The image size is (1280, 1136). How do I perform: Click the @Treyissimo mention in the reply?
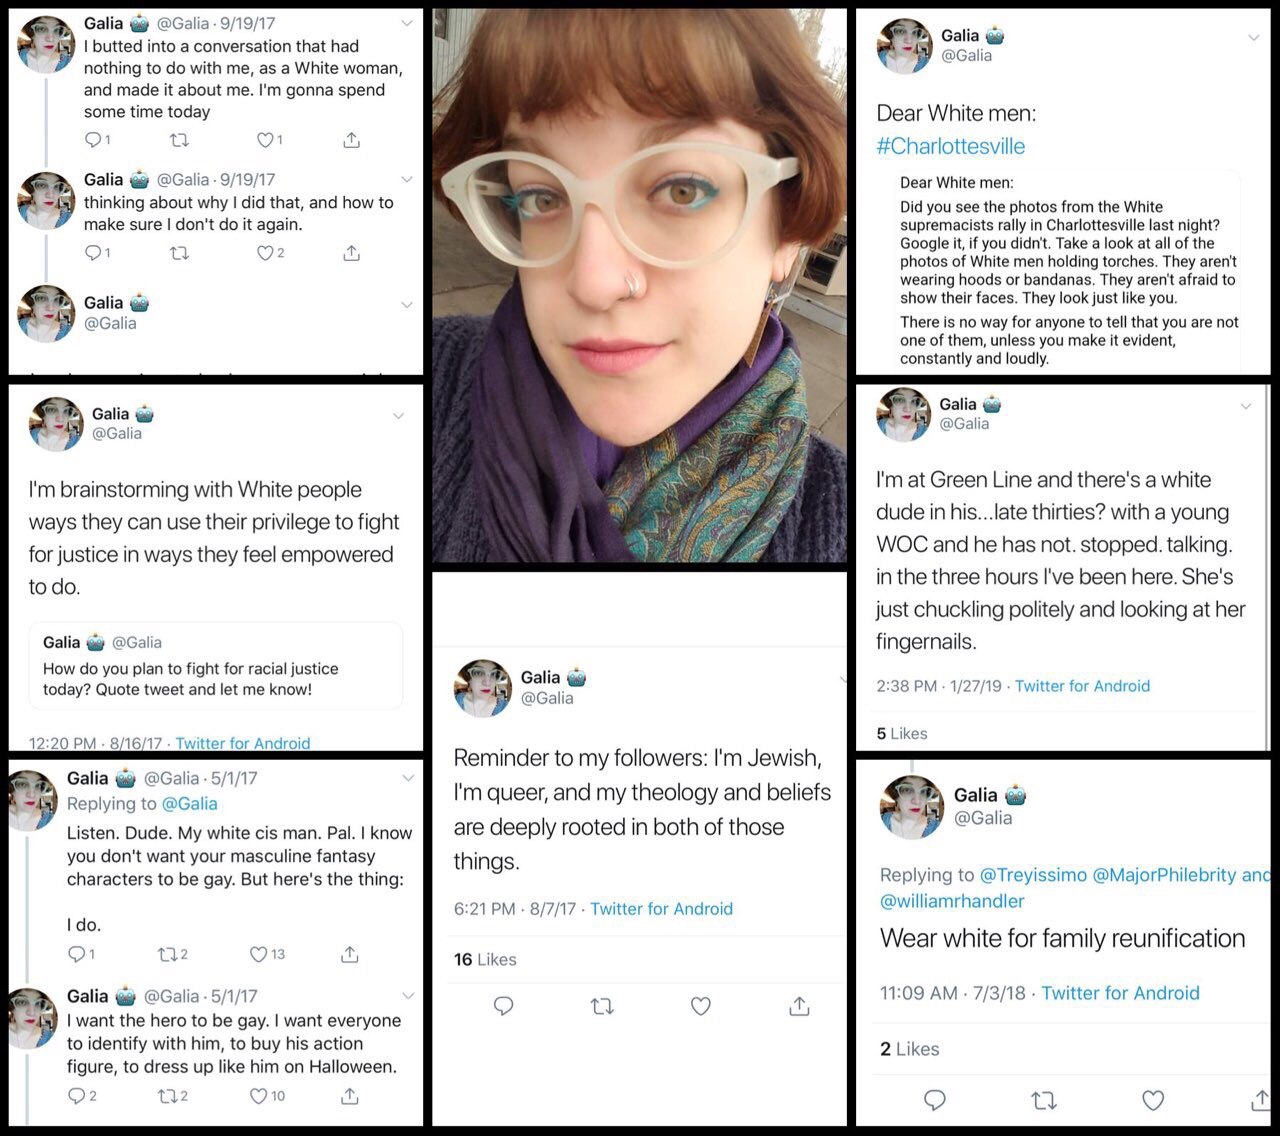click(x=1033, y=875)
